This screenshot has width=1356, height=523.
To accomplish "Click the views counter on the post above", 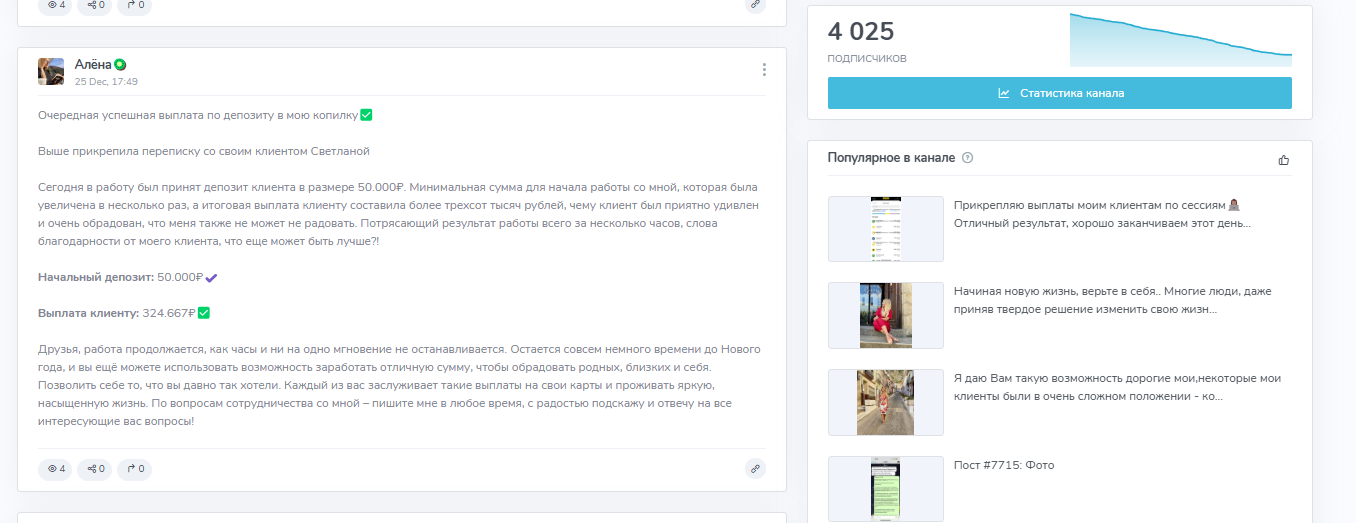I will click(55, 5).
